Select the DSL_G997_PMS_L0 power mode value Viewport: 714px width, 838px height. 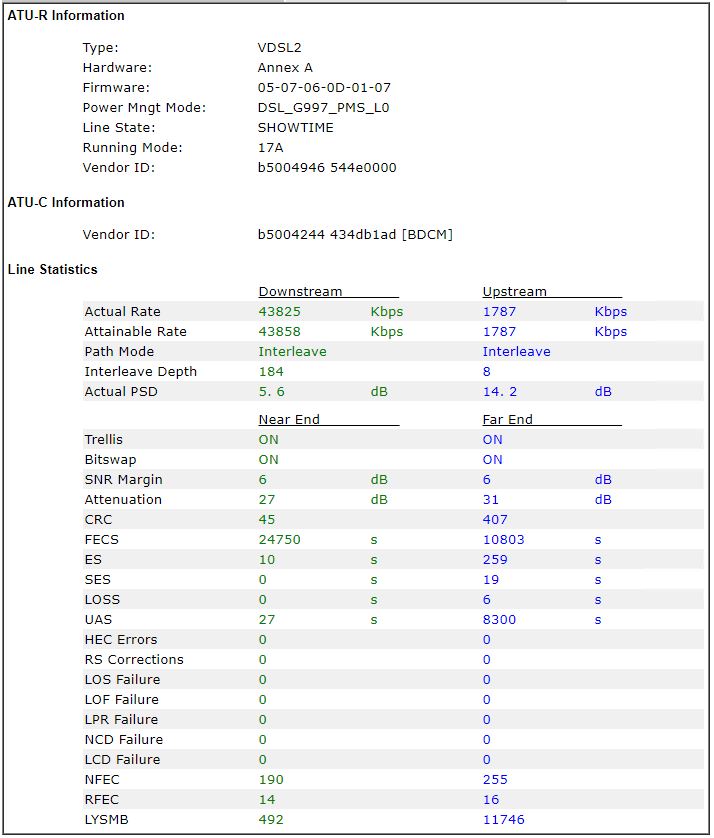(x=324, y=108)
